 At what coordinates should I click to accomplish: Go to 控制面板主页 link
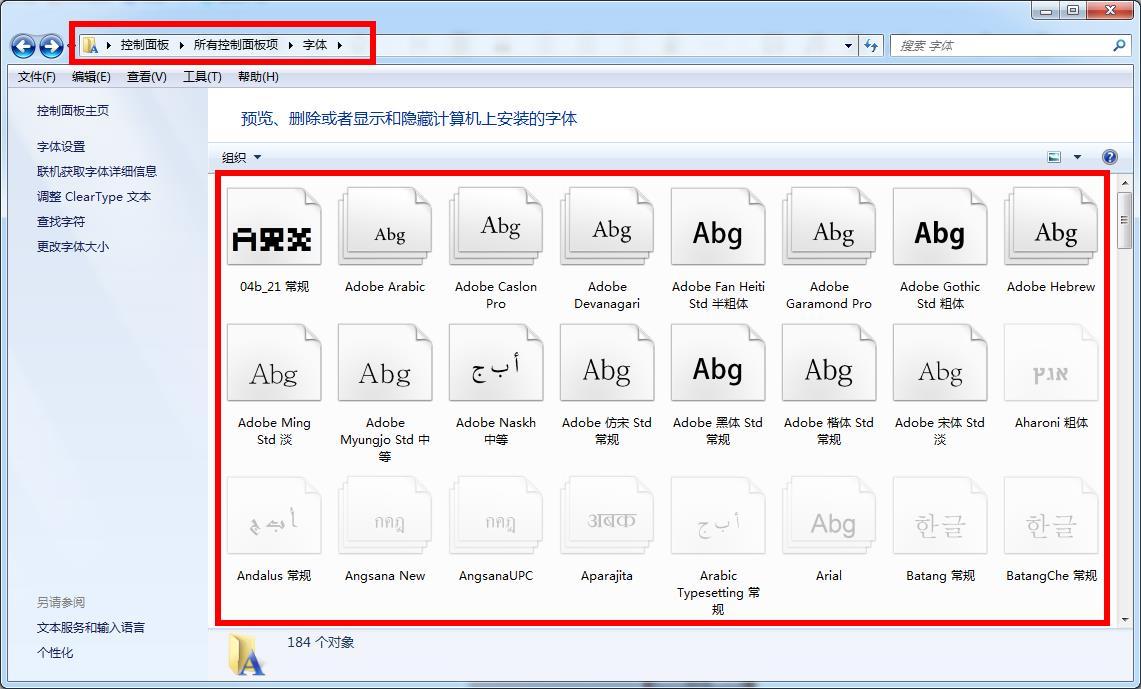point(73,111)
